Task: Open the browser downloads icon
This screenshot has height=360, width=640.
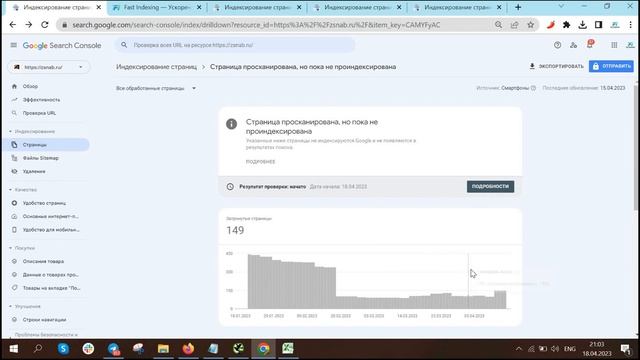Action: click(x=582, y=25)
